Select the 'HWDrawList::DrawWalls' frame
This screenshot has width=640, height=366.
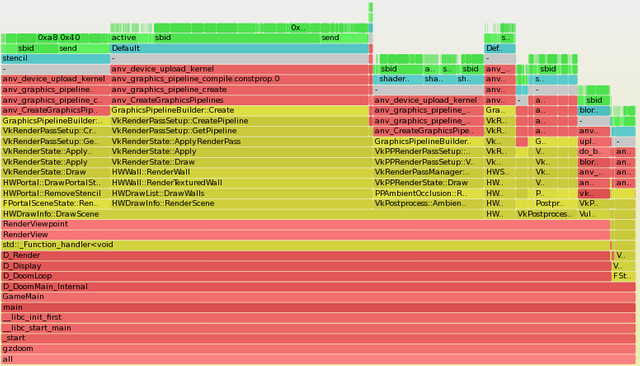coord(241,193)
